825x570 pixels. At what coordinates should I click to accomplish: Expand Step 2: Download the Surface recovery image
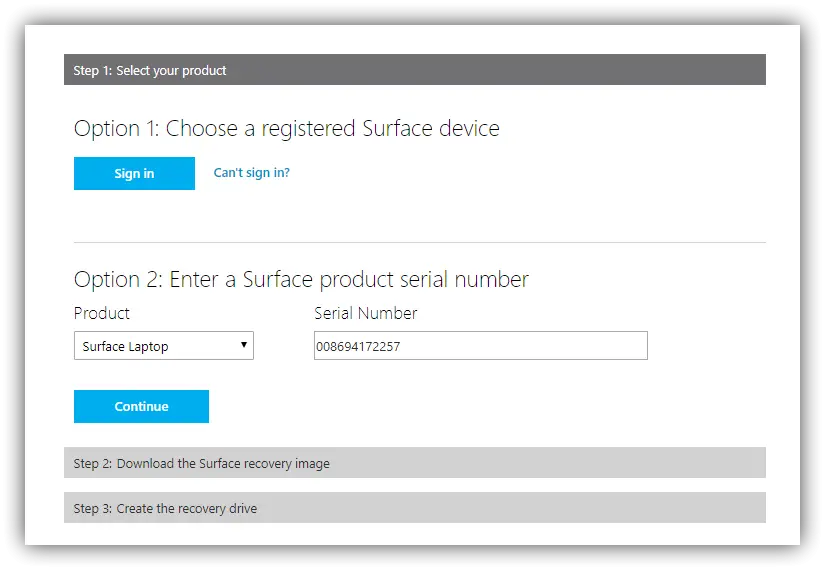[414, 463]
